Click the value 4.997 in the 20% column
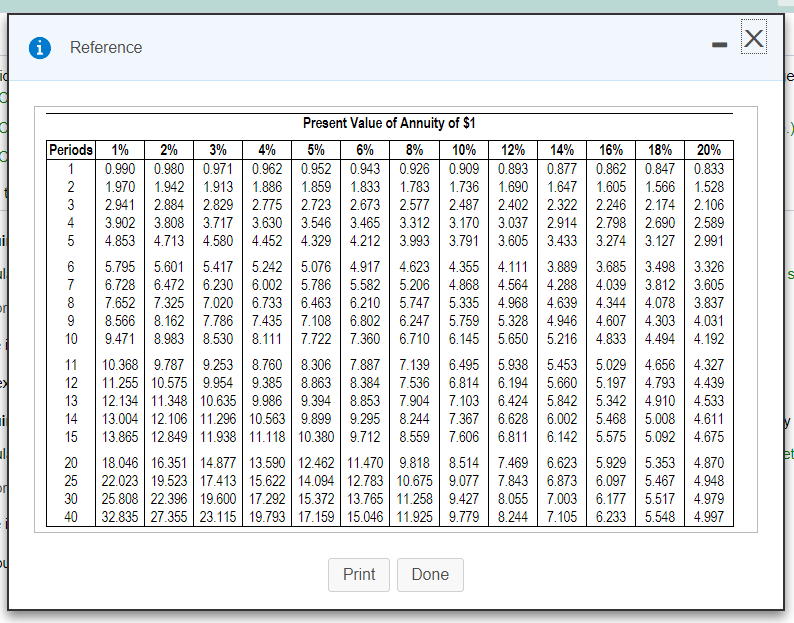The image size is (794, 623). coord(709,517)
